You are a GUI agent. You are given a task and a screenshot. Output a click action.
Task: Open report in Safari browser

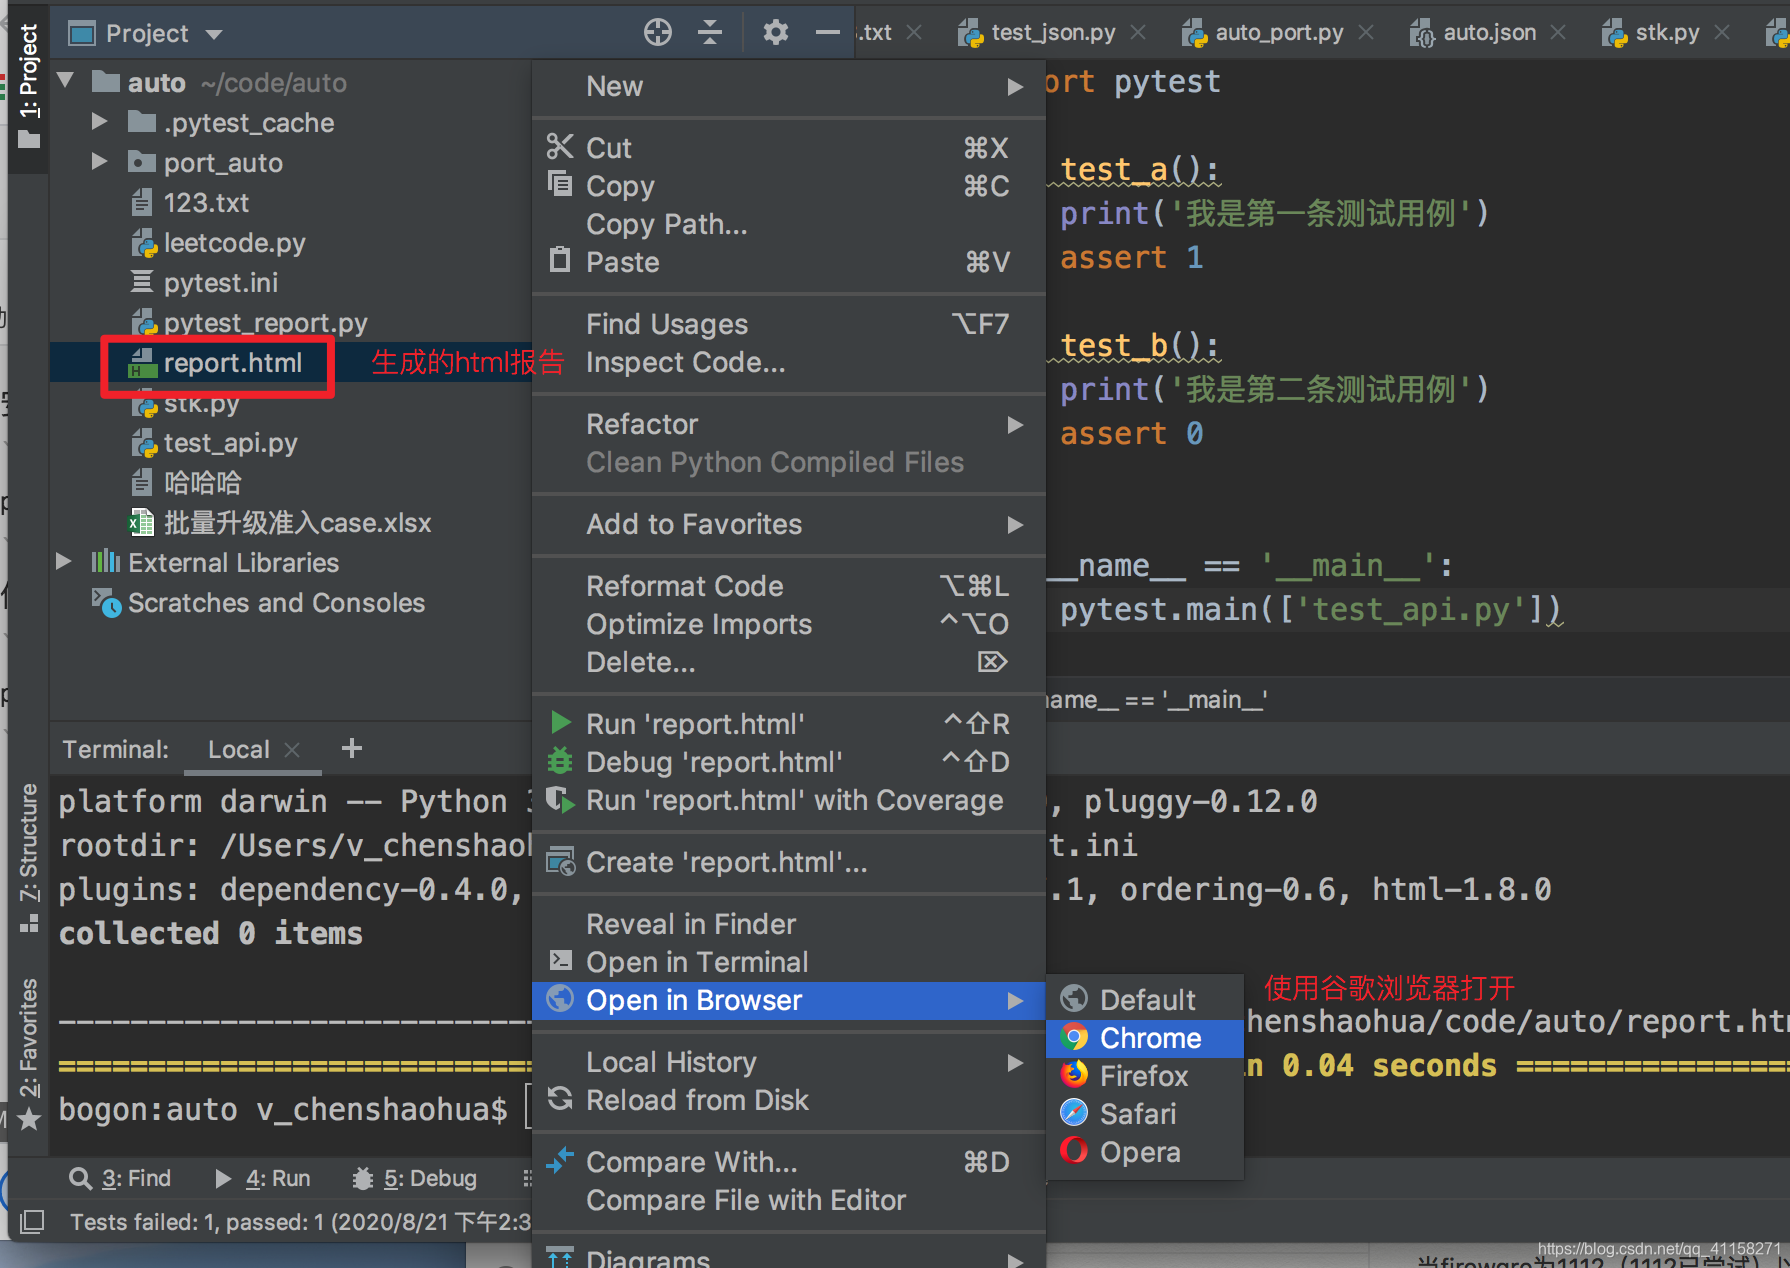point(1145,1114)
